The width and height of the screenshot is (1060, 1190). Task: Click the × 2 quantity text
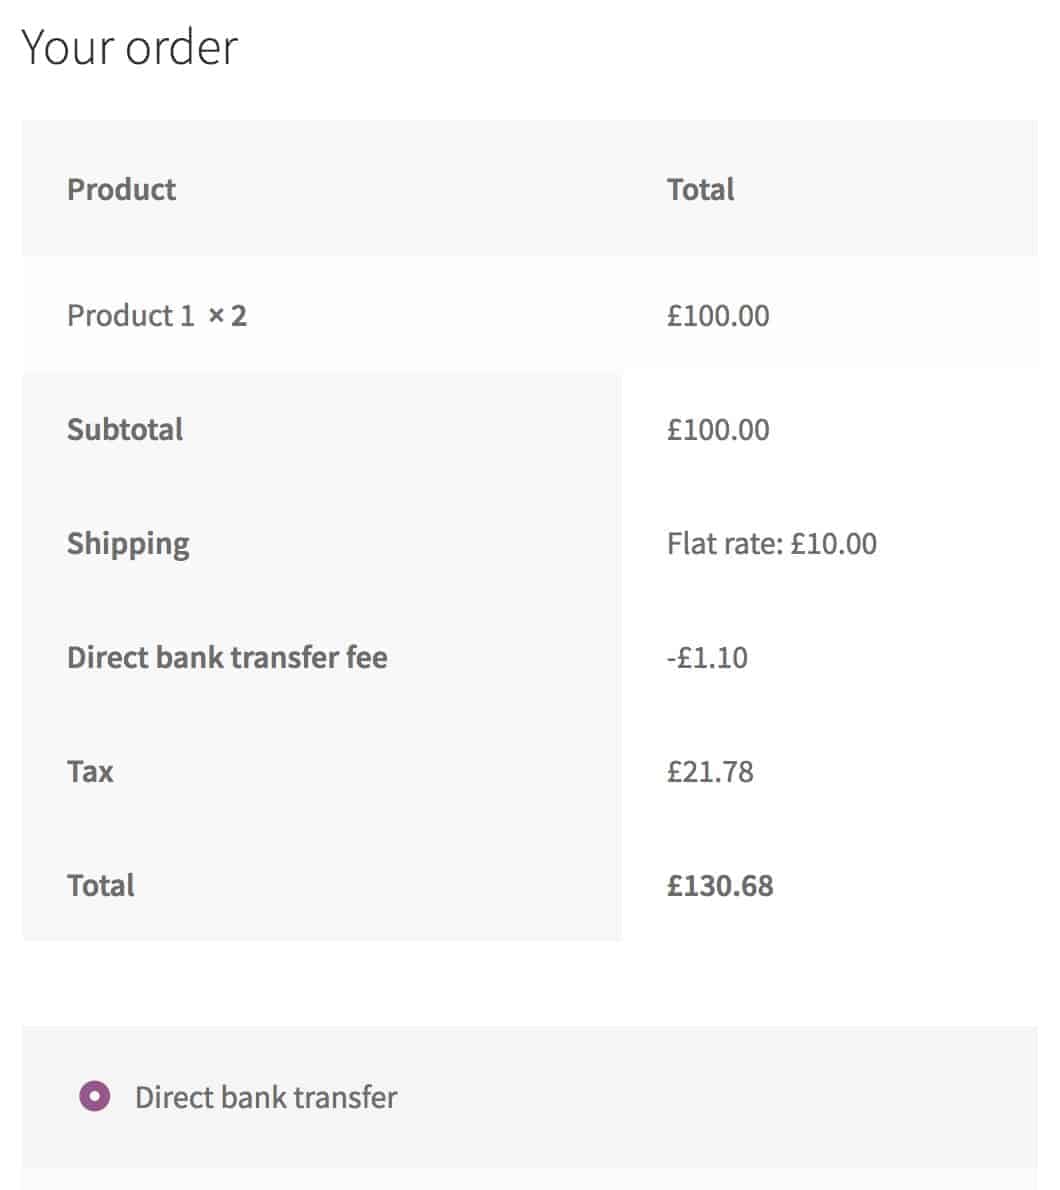click(x=228, y=315)
